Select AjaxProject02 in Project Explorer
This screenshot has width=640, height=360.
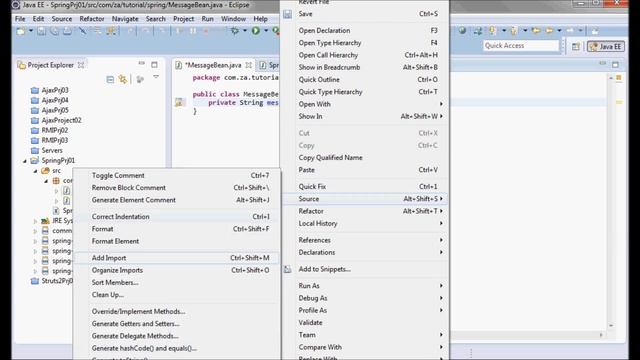pos(61,120)
